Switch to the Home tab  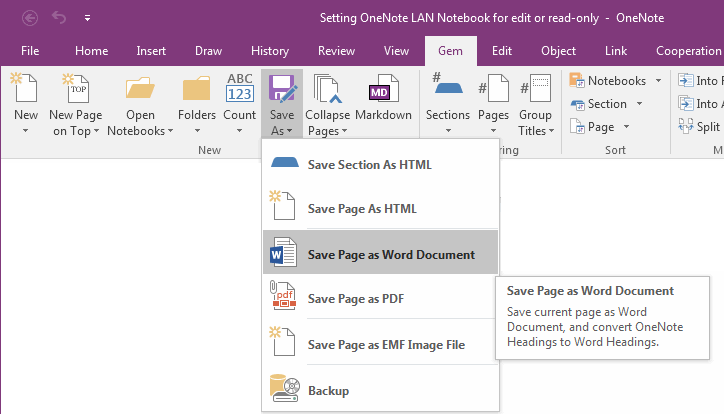coord(91,51)
